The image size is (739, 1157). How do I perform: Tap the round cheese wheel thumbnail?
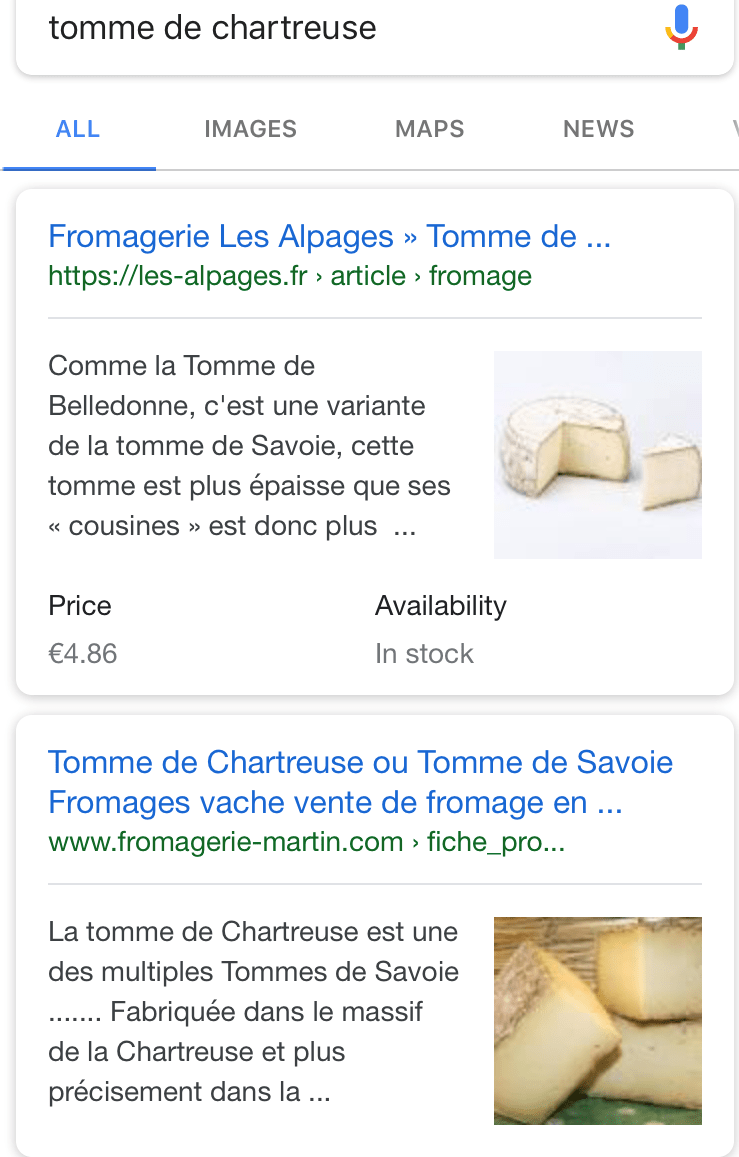point(597,454)
